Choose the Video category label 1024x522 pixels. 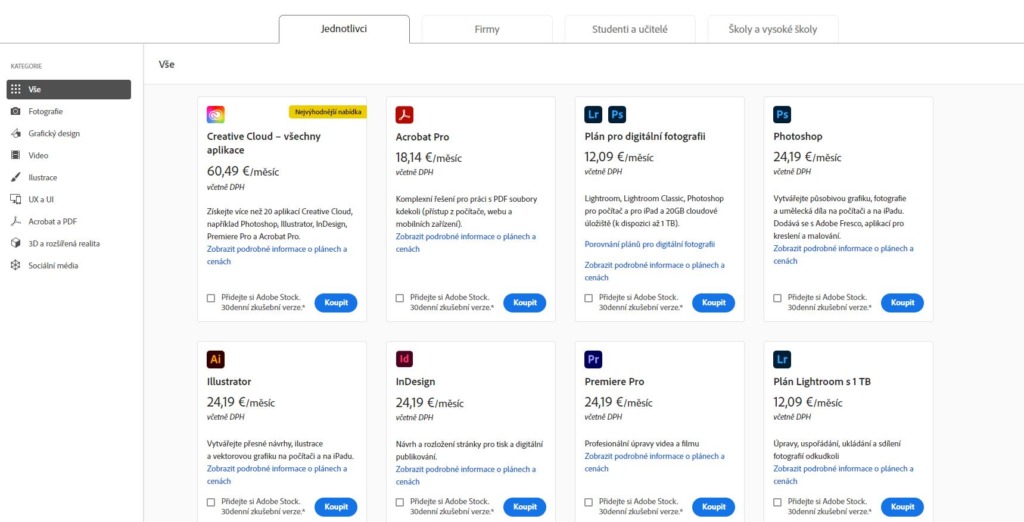(x=38, y=155)
